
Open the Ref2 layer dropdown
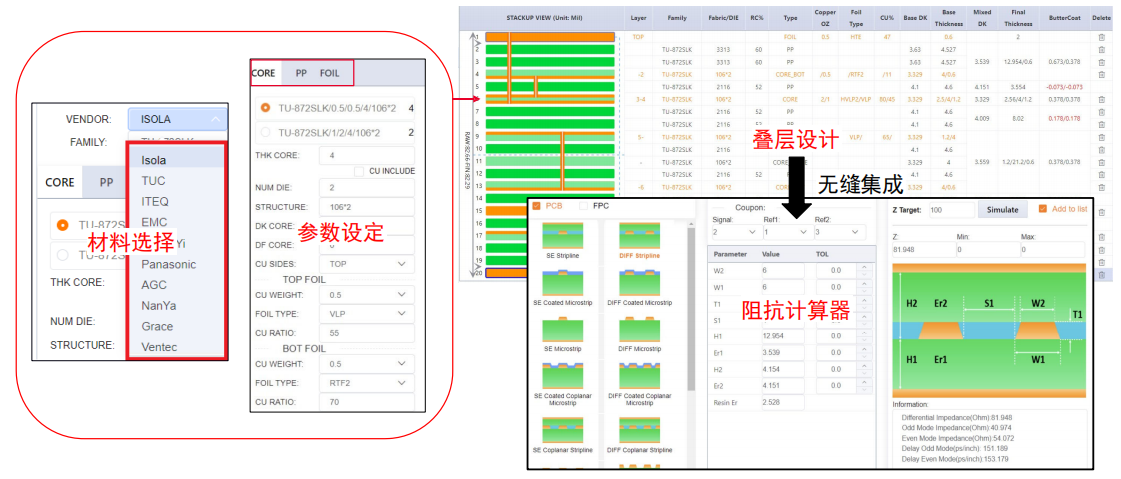[x=840, y=232]
